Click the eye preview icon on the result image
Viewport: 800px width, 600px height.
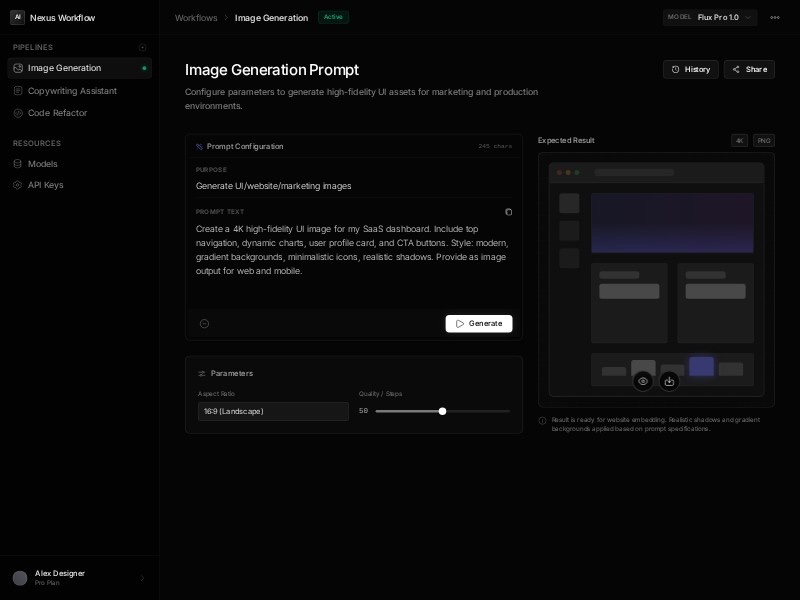pos(643,381)
